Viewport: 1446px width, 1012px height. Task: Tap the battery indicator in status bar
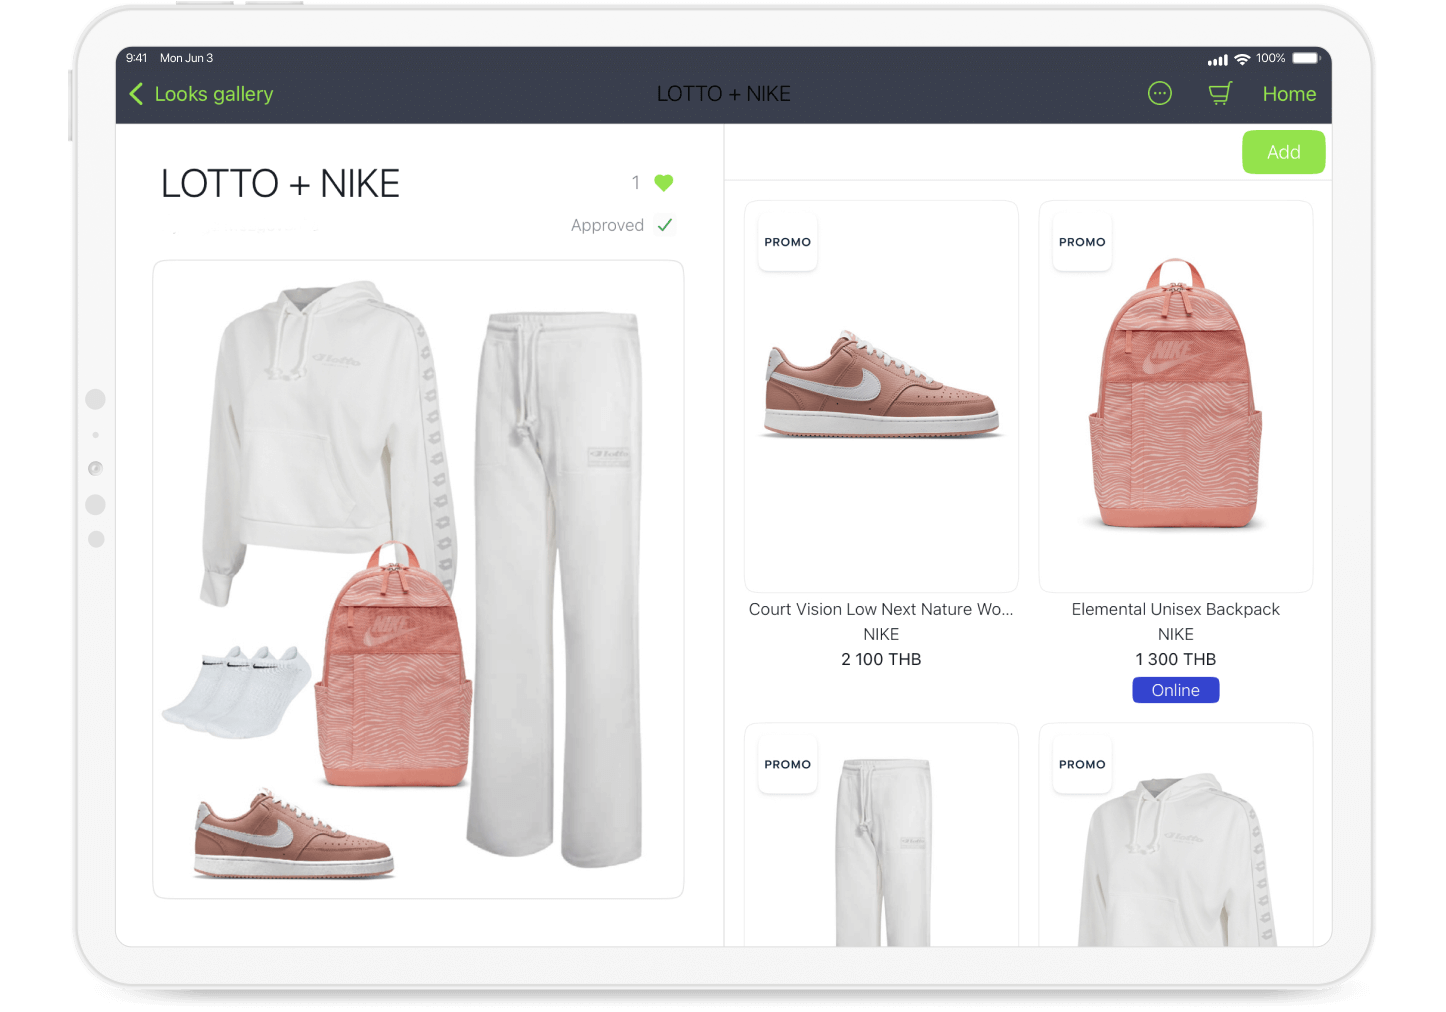pos(1305,58)
